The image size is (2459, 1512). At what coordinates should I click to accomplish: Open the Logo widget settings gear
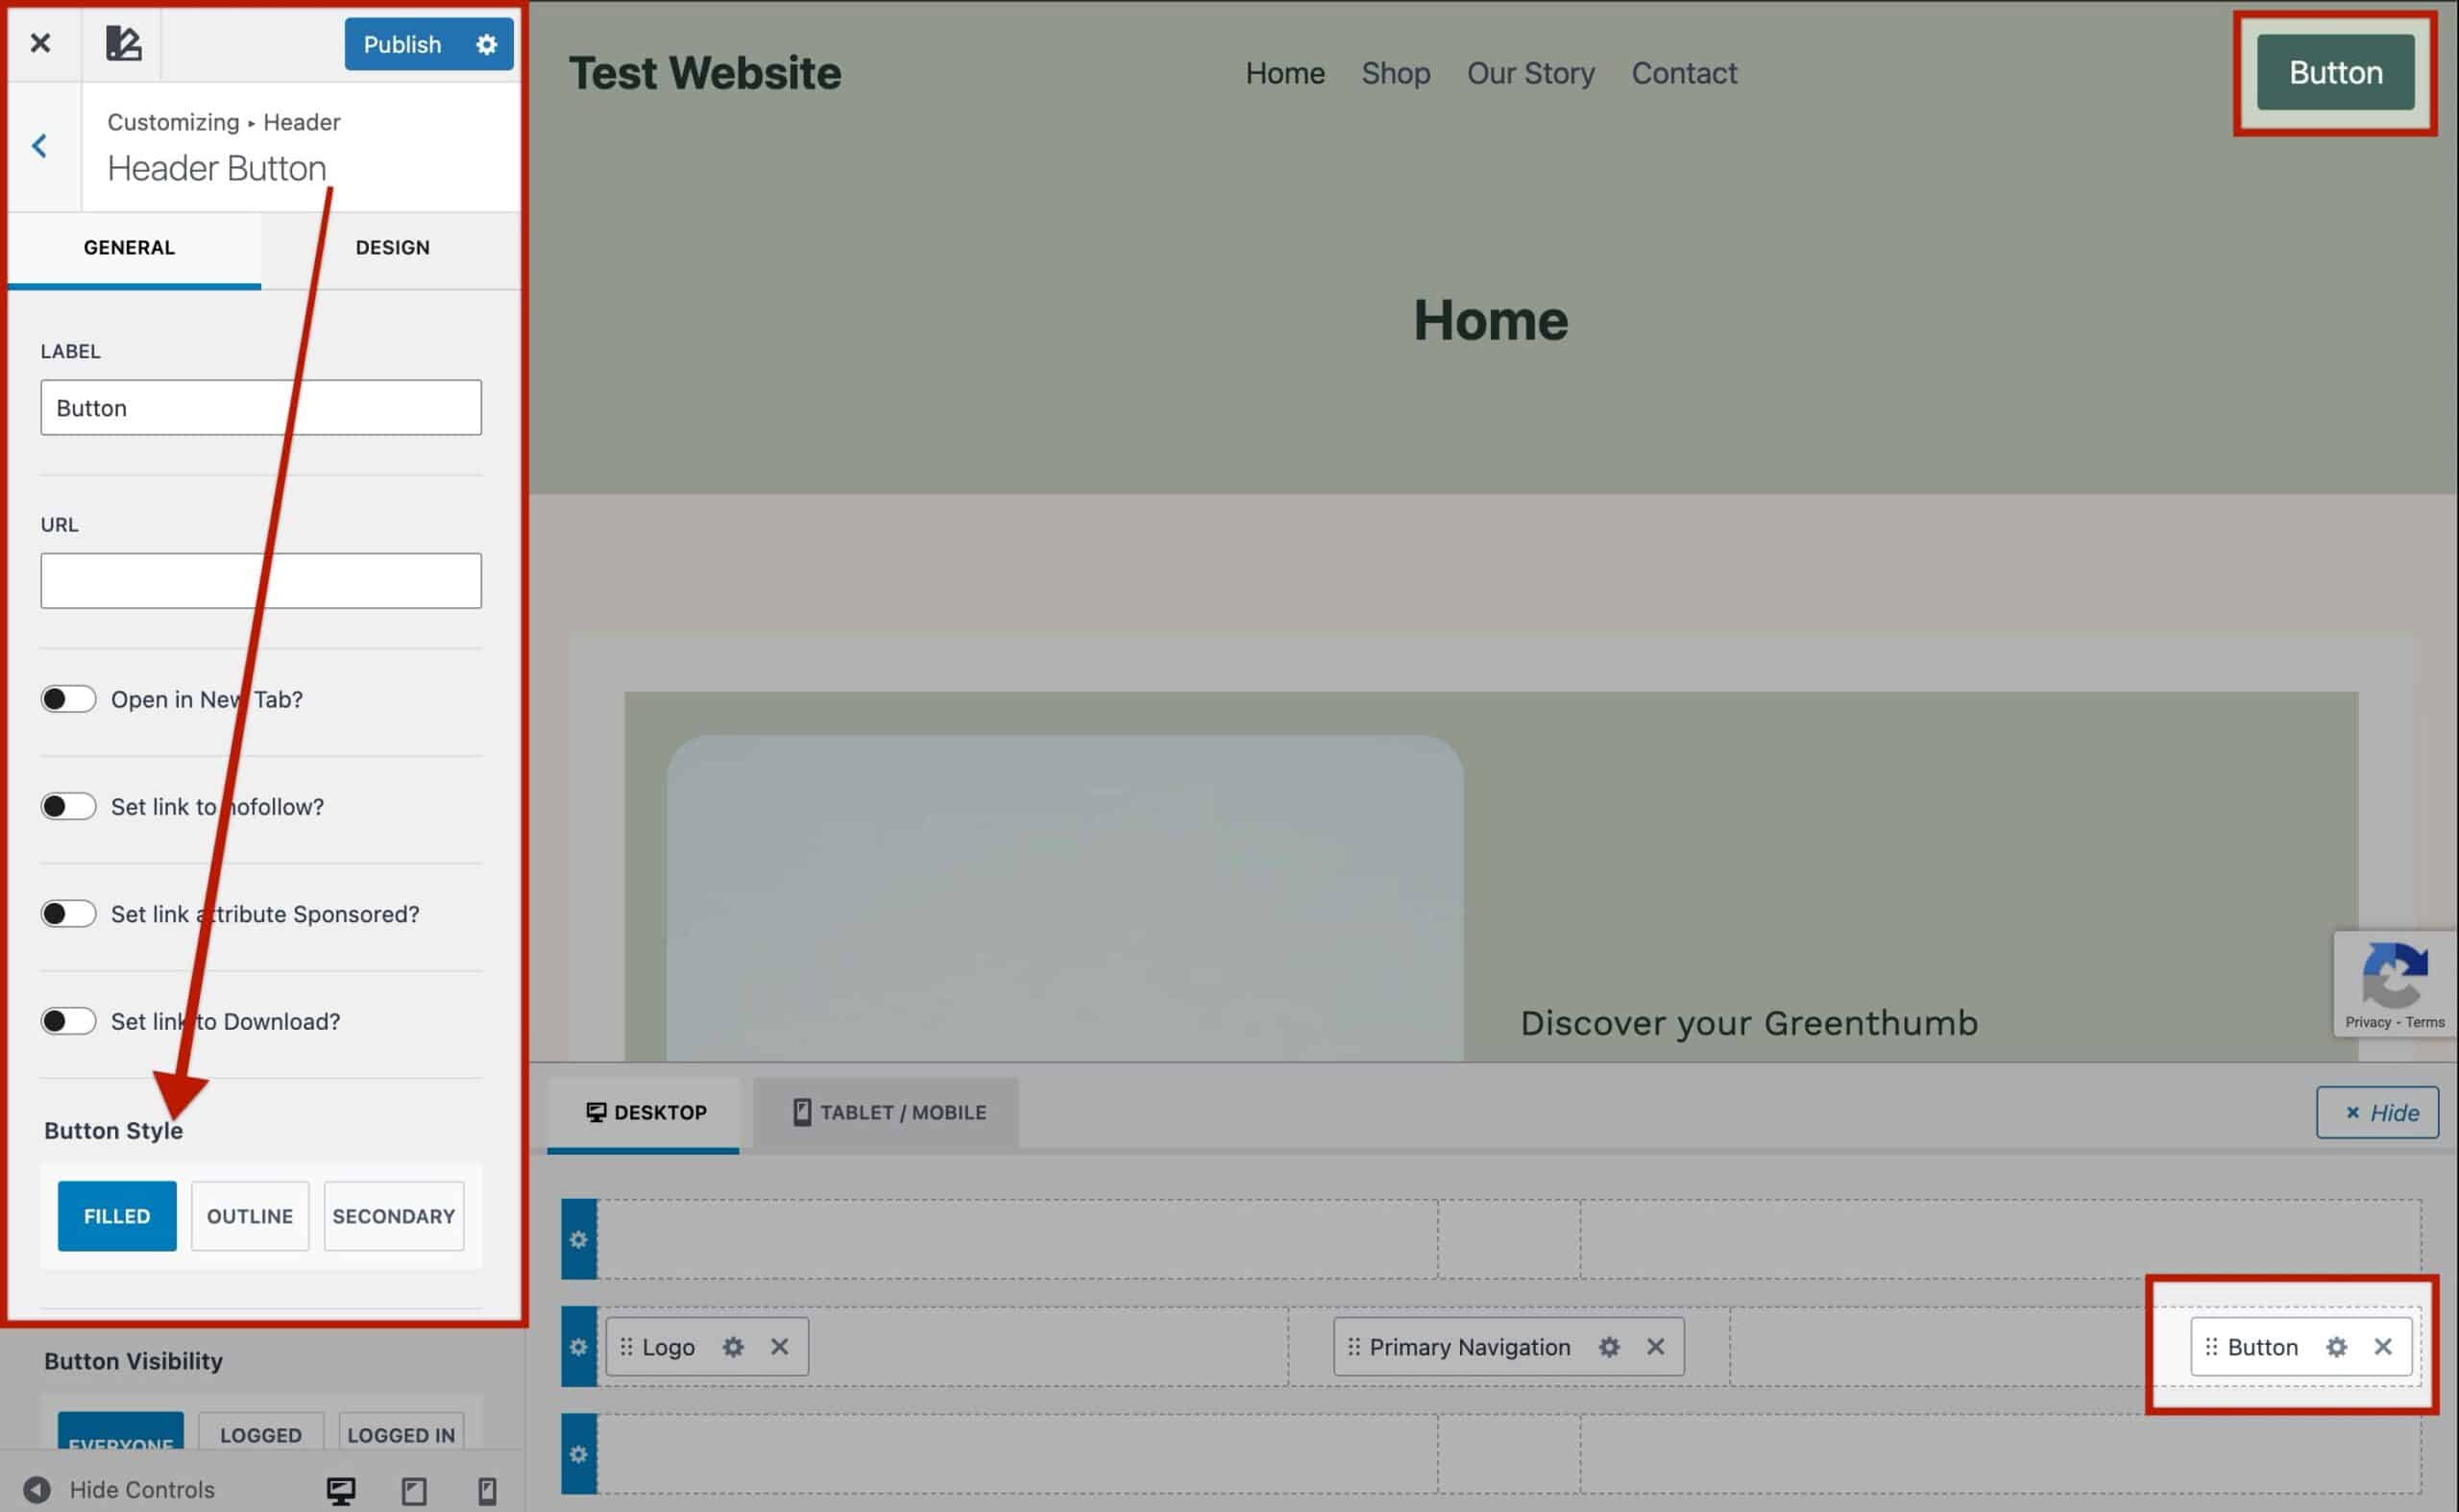(x=734, y=1347)
